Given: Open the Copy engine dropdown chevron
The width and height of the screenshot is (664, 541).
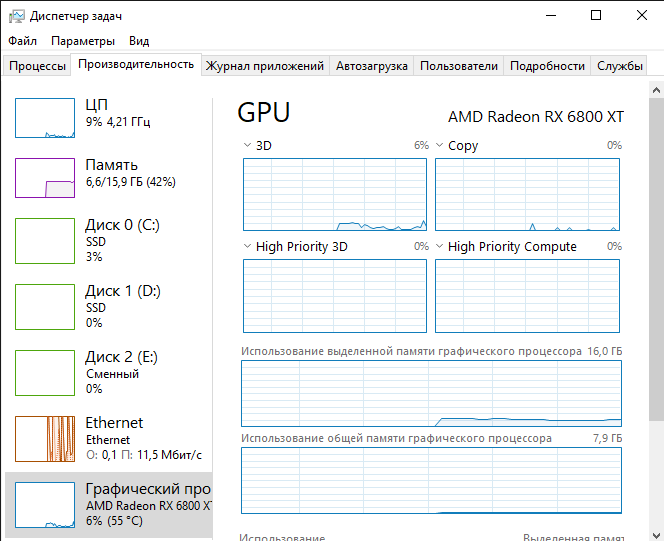Looking at the screenshot, I should (440, 145).
